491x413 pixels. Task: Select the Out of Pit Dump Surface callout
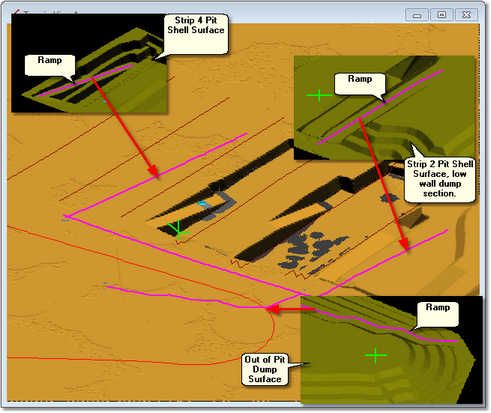pos(265,369)
